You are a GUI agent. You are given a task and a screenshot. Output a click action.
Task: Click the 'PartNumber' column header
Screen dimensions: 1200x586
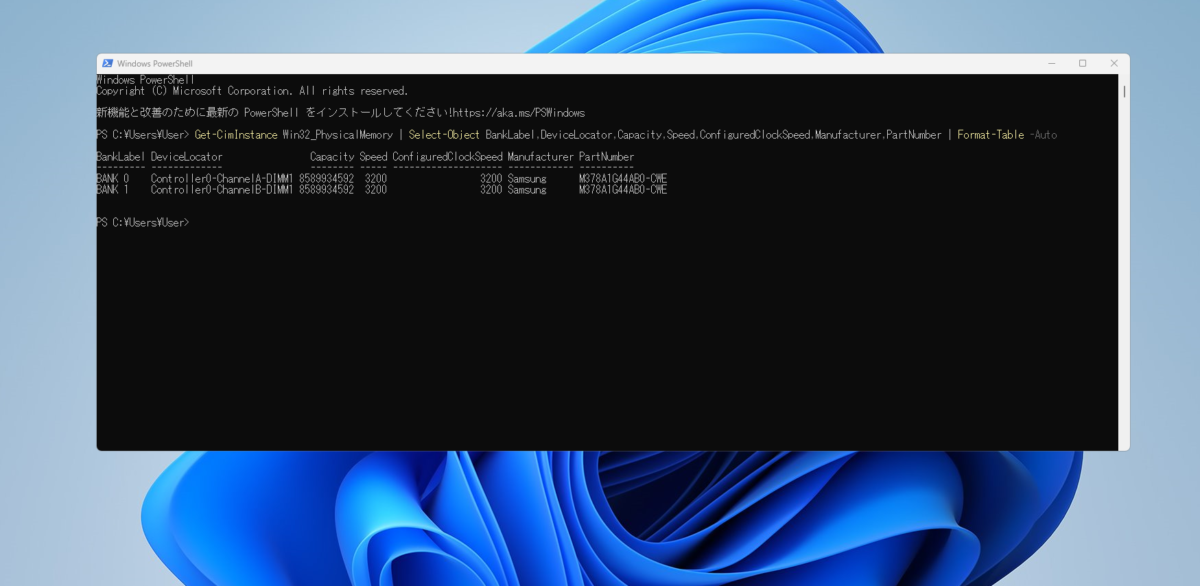pyautogui.click(x=606, y=157)
